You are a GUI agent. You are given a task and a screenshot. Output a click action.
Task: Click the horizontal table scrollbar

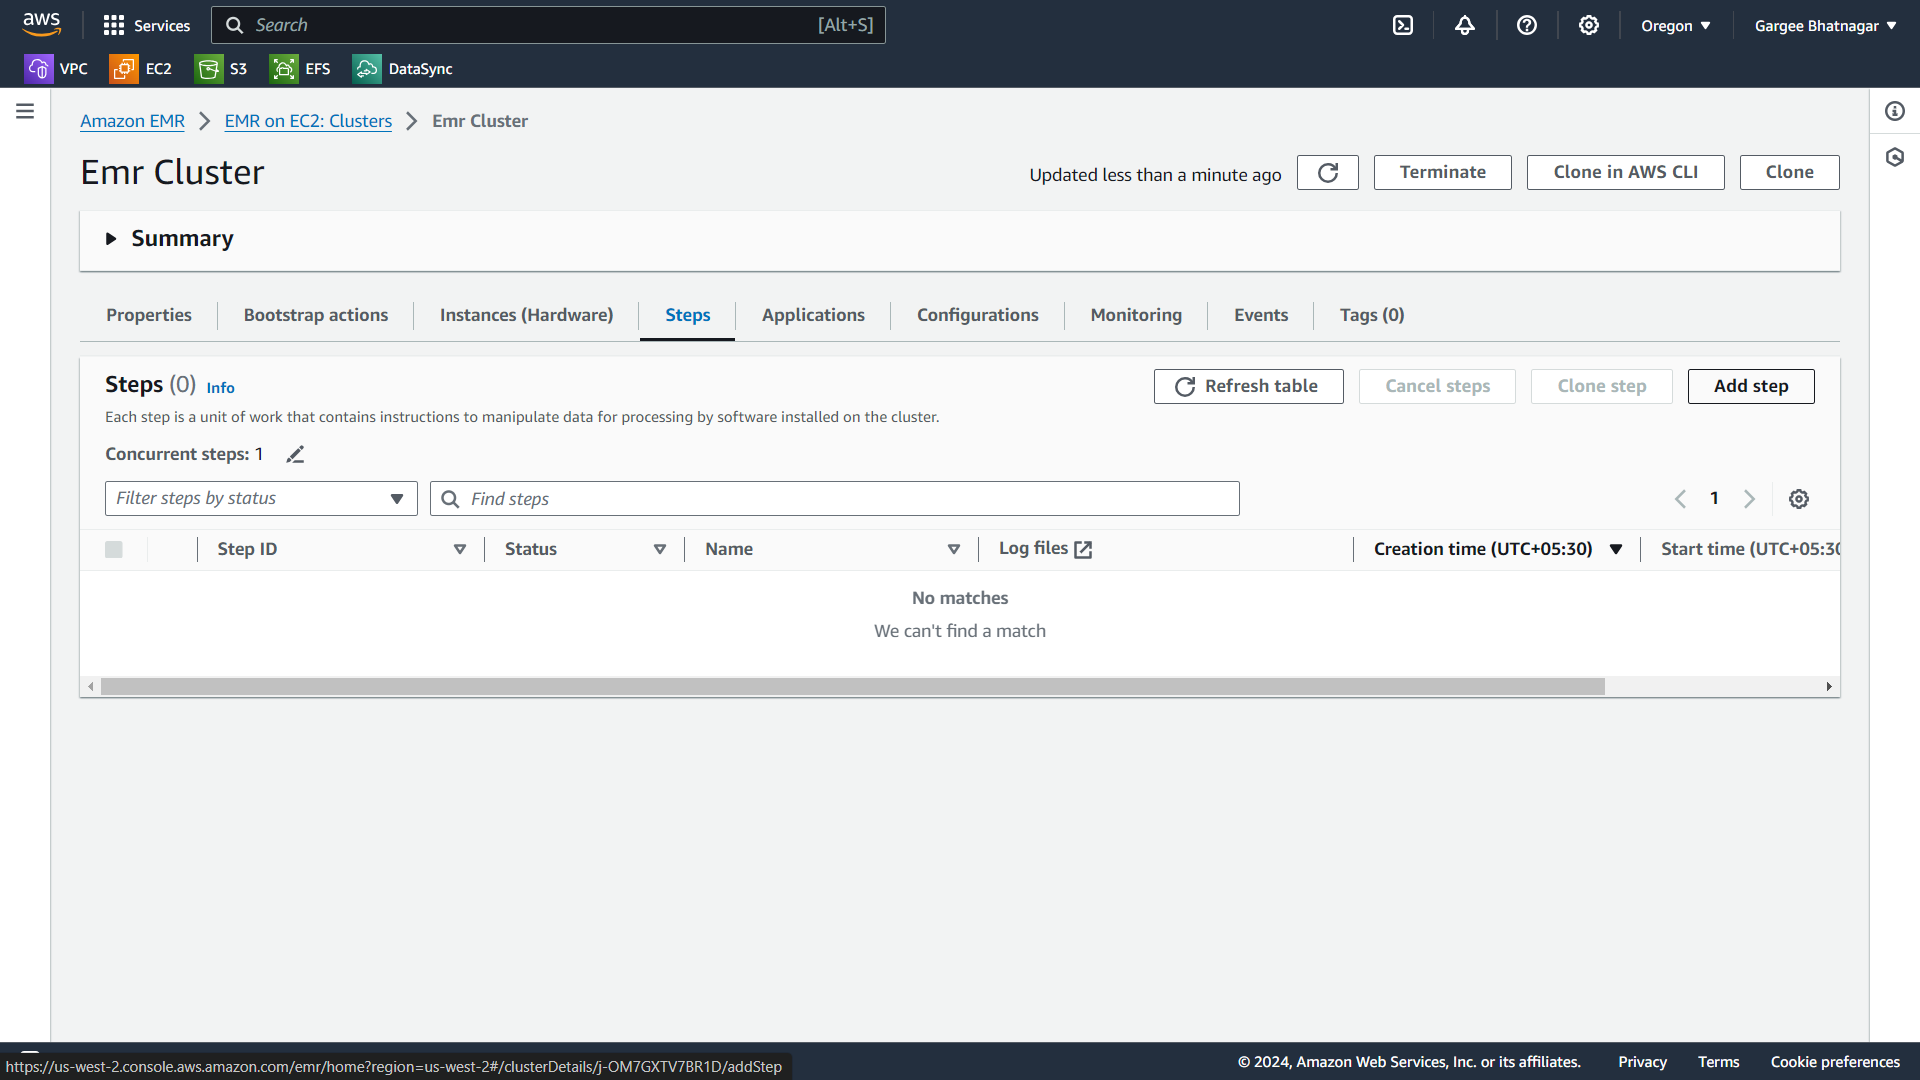point(852,687)
